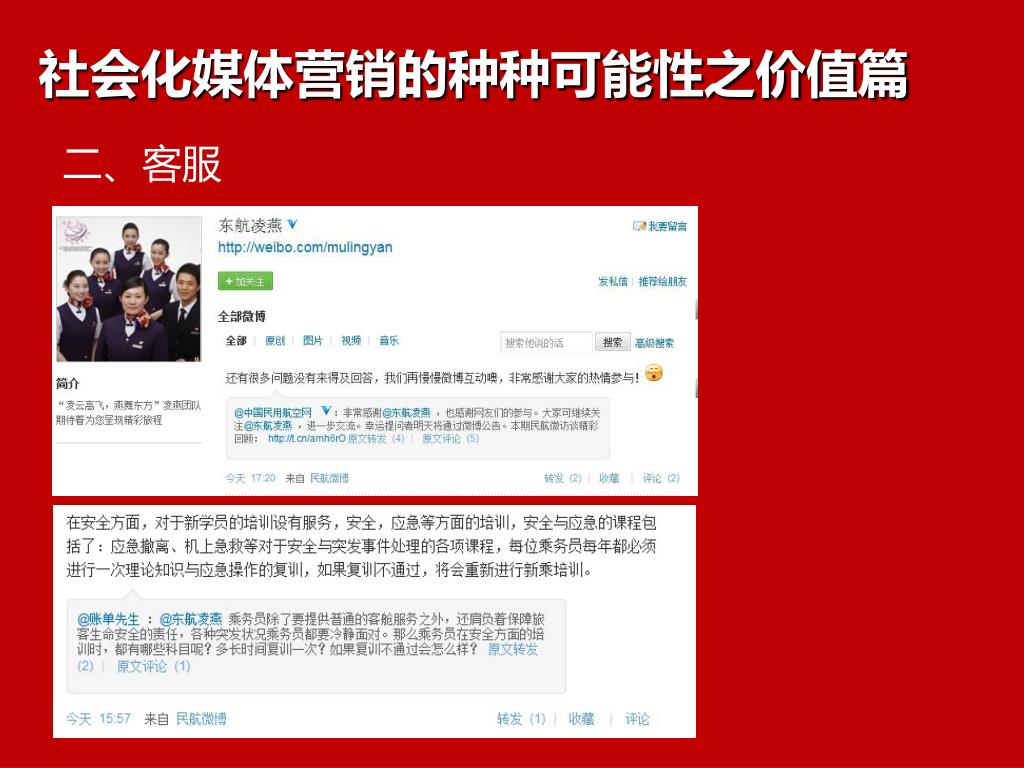Image resolution: width=1024 pixels, height=768 pixels.
Task: Open the weibo.com/mulingyan profile link
Action: [305, 248]
